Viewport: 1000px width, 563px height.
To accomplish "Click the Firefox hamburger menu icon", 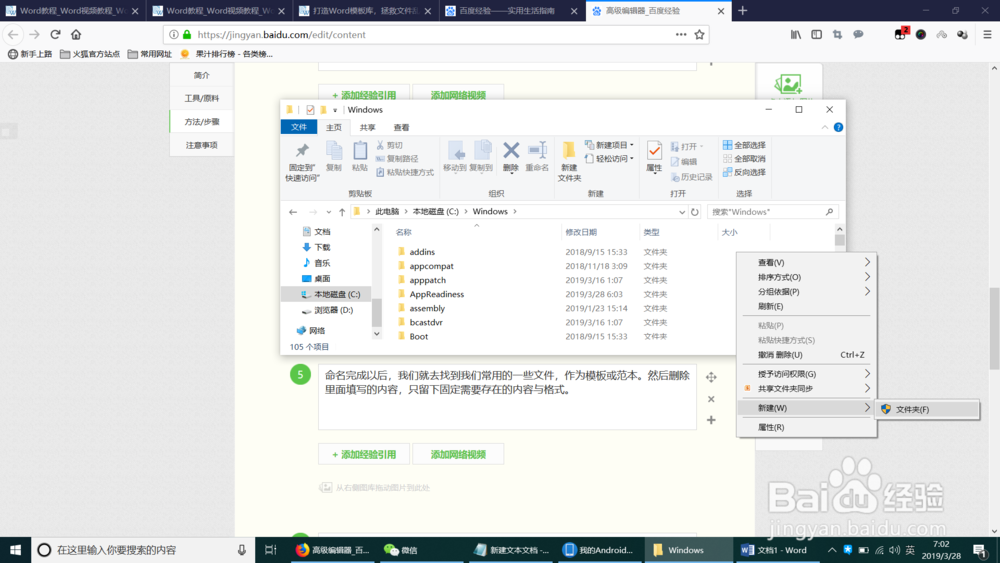I will [x=987, y=34].
